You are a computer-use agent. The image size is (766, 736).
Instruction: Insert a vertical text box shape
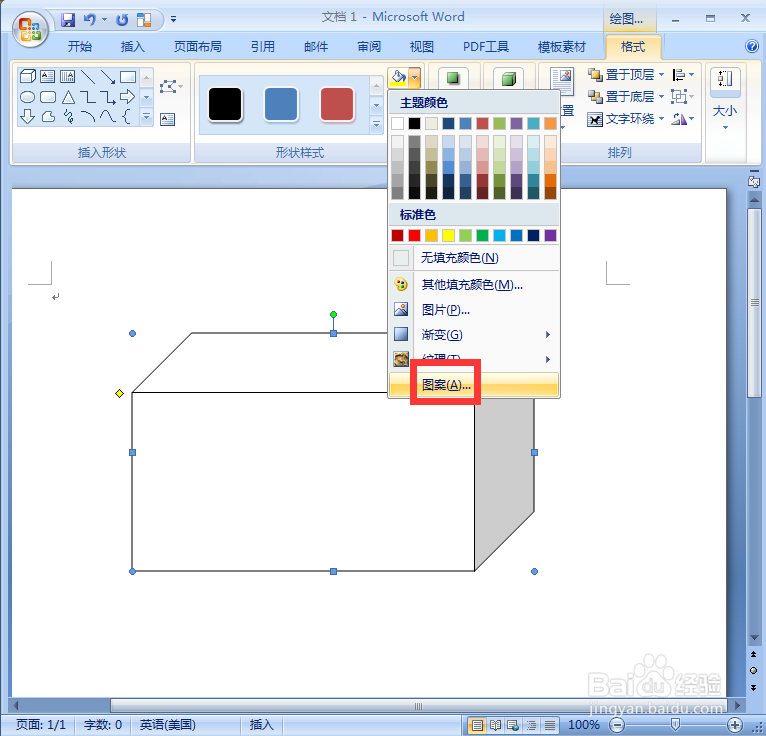click(x=67, y=76)
